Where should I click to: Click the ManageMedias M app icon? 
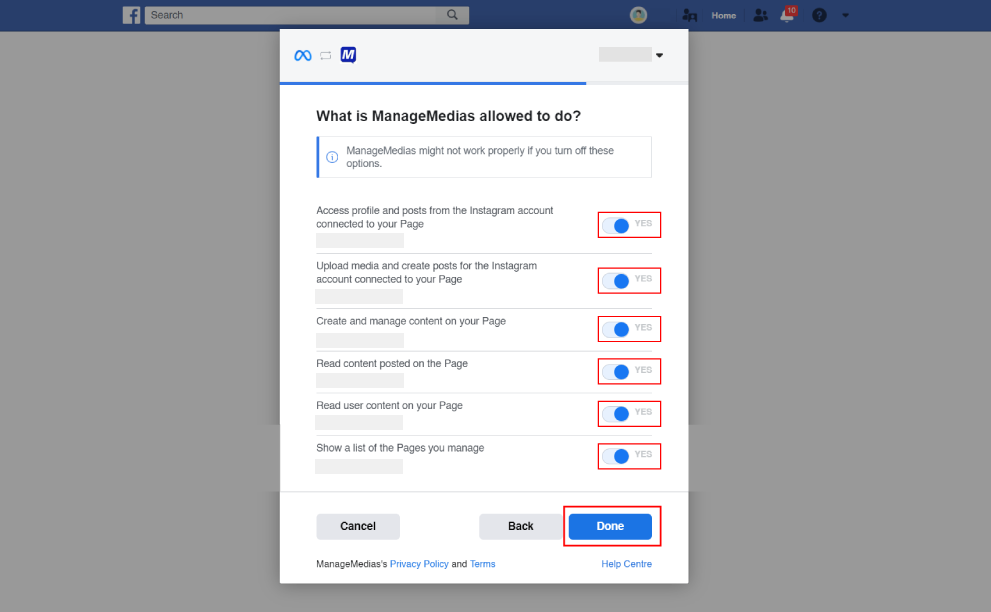[x=348, y=55]
